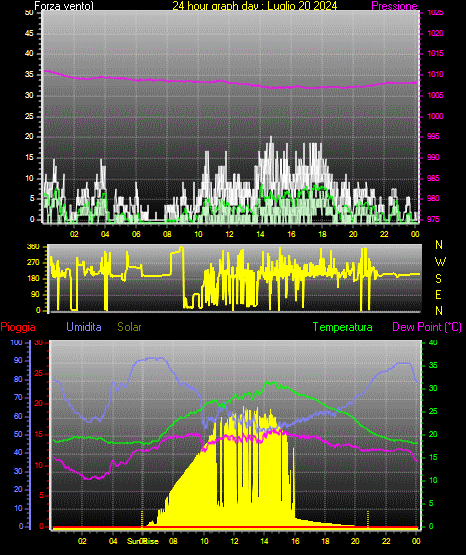The image size is (466, 555).
Task: Click the 'S' compass direction label
Action: point(438,279)
